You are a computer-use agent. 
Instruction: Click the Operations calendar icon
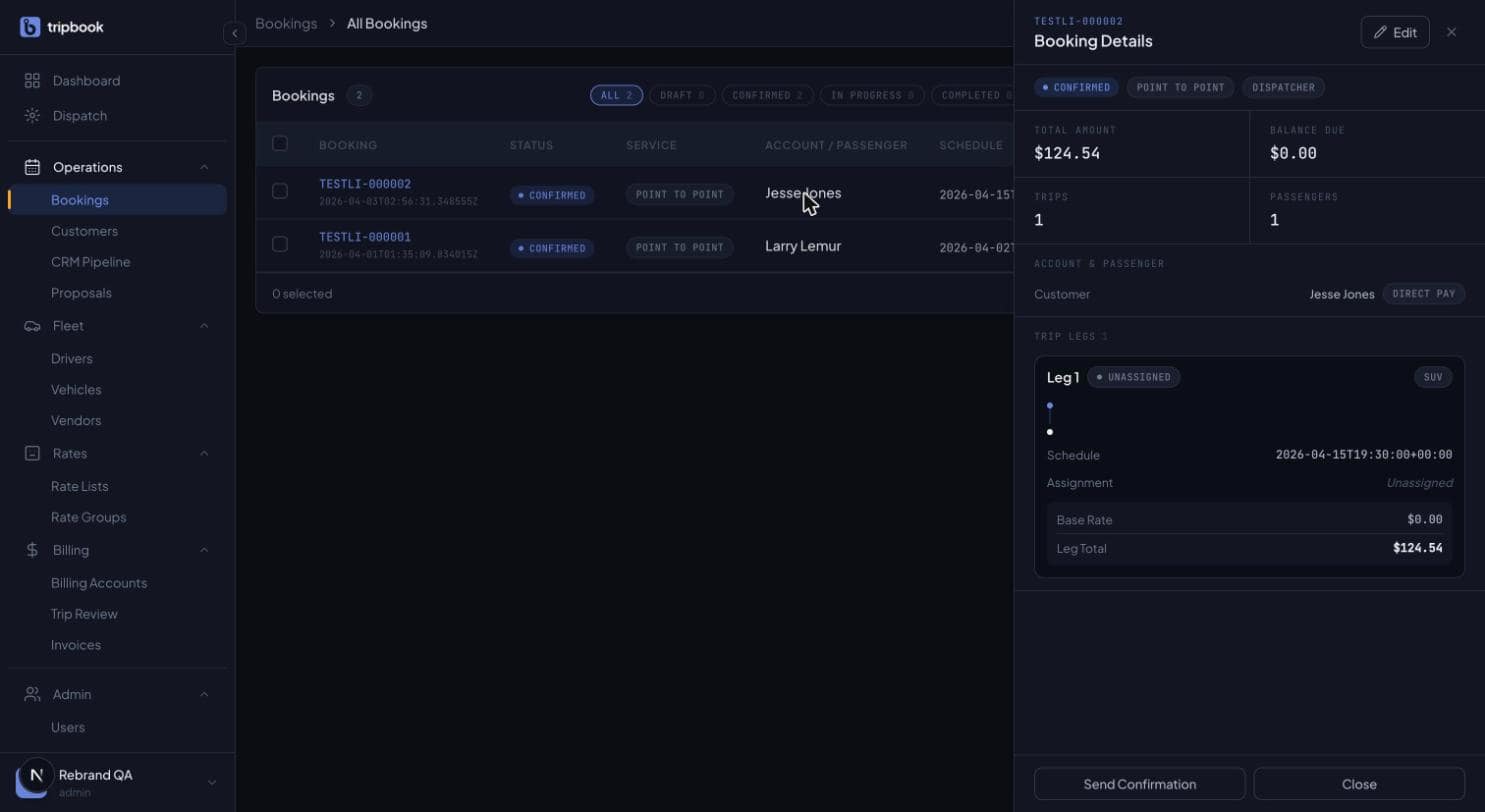click(32, 167)
